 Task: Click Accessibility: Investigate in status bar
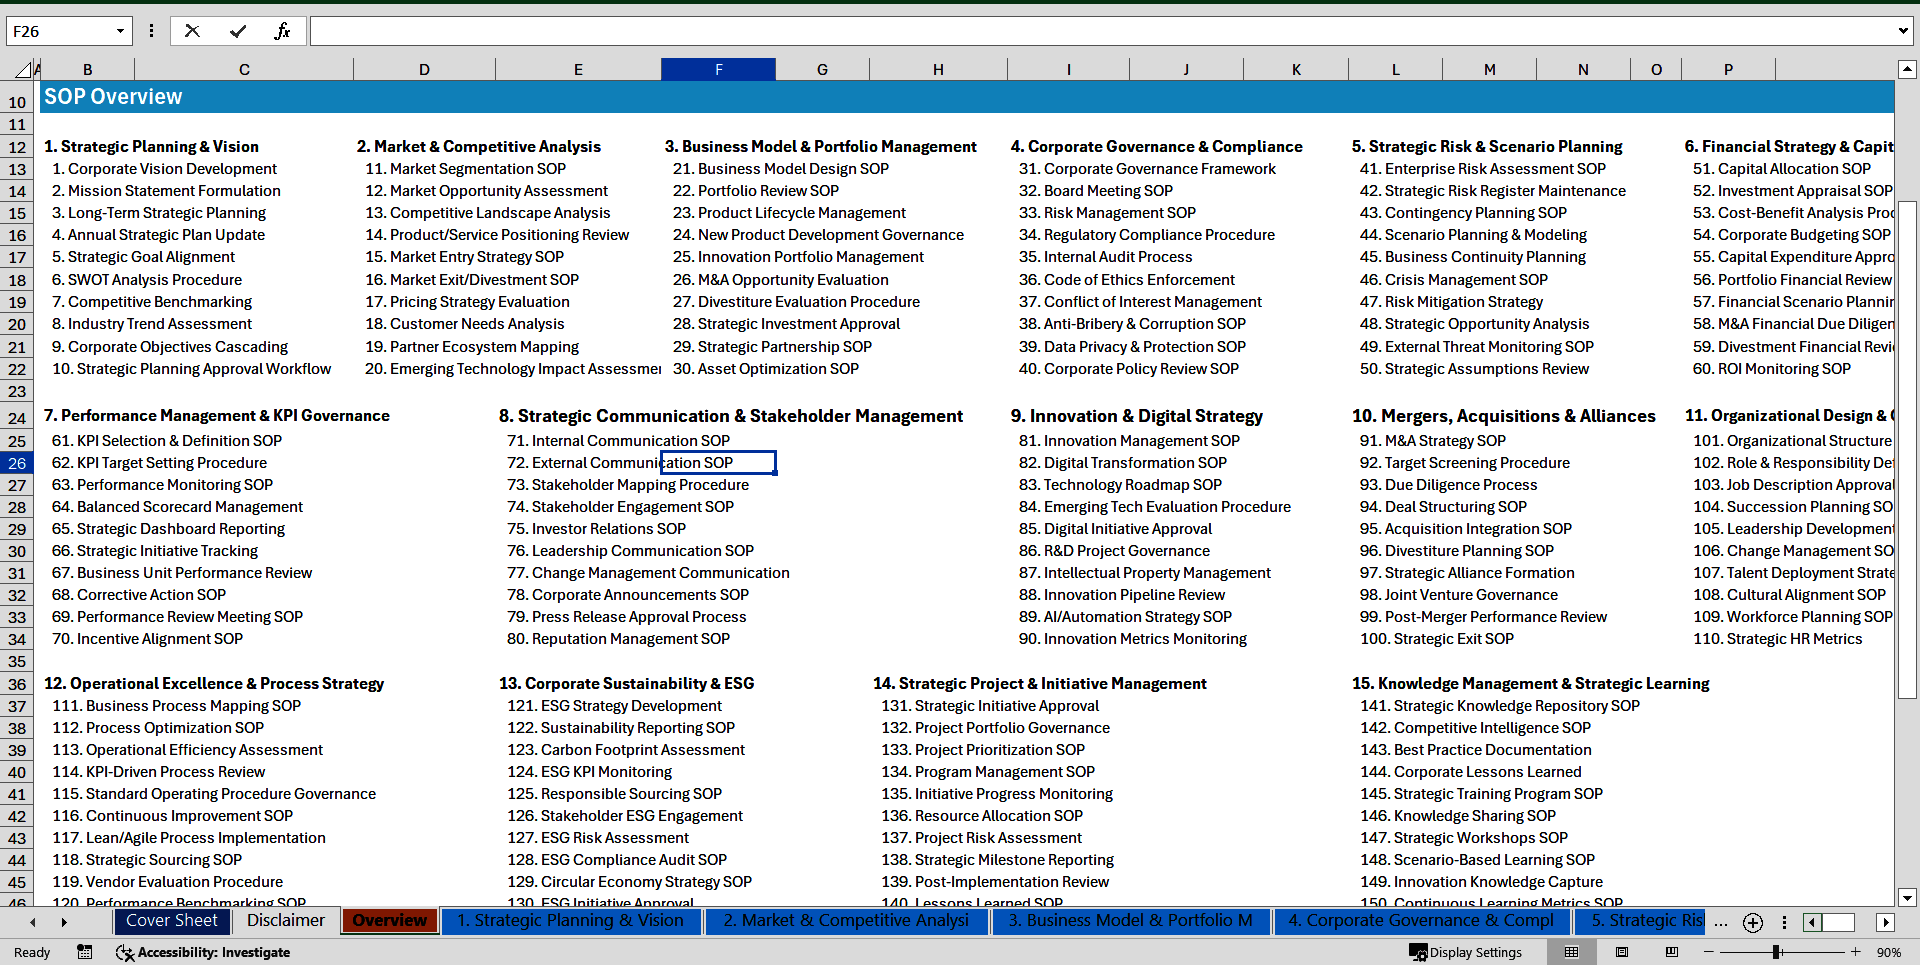pyautogui.click(x=204, y=952)
